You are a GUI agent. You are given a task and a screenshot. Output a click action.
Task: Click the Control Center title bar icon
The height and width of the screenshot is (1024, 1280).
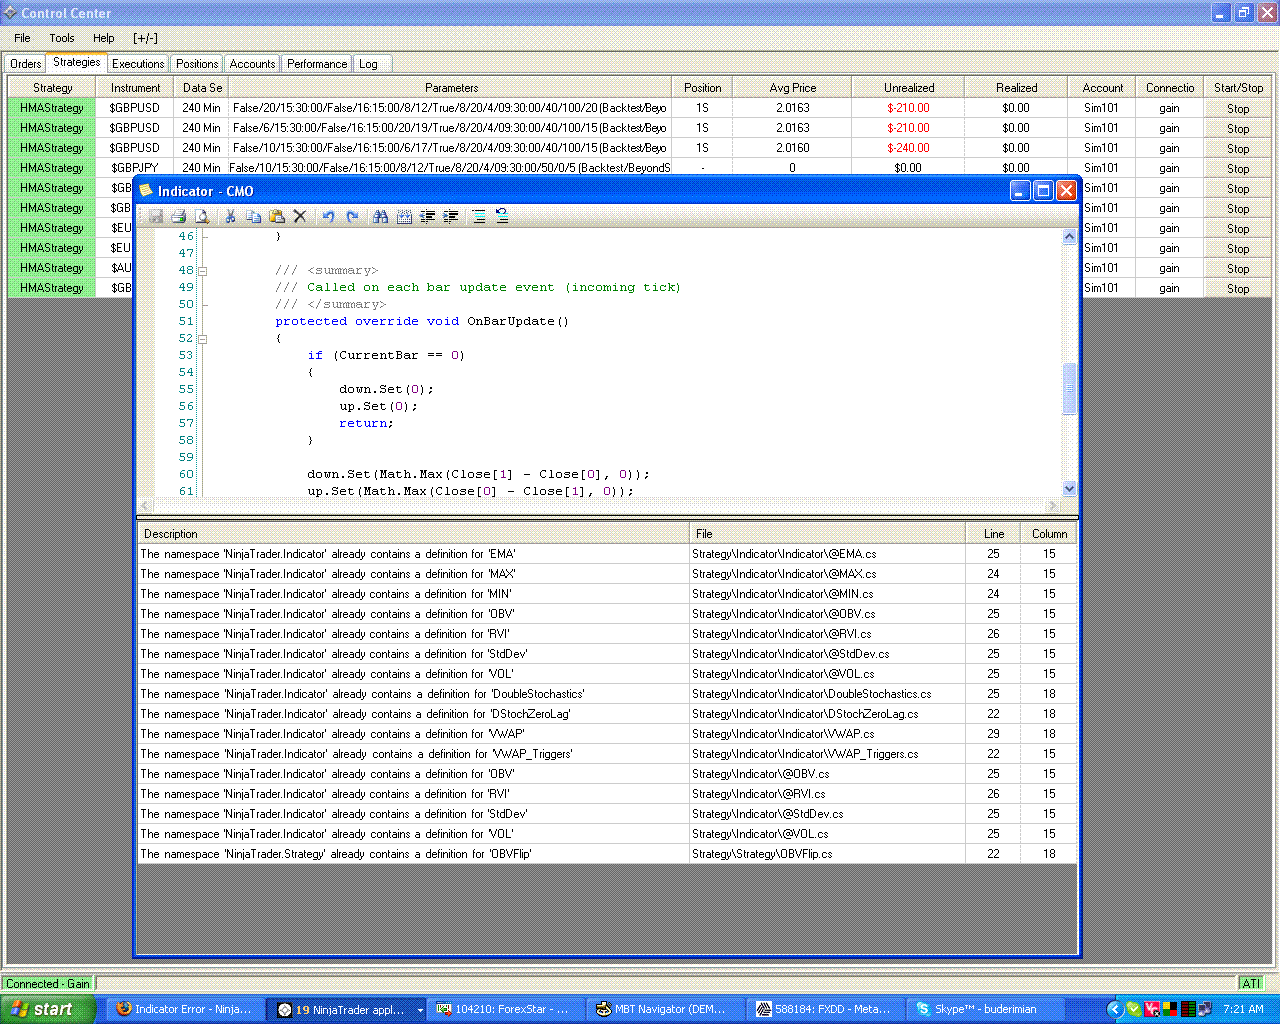(x=10, y=13)
